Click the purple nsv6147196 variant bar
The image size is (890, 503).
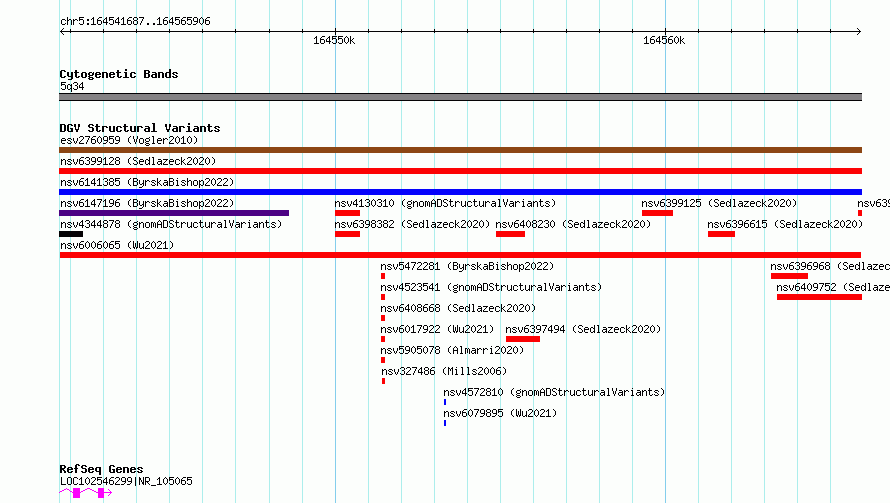click(174, 213)
